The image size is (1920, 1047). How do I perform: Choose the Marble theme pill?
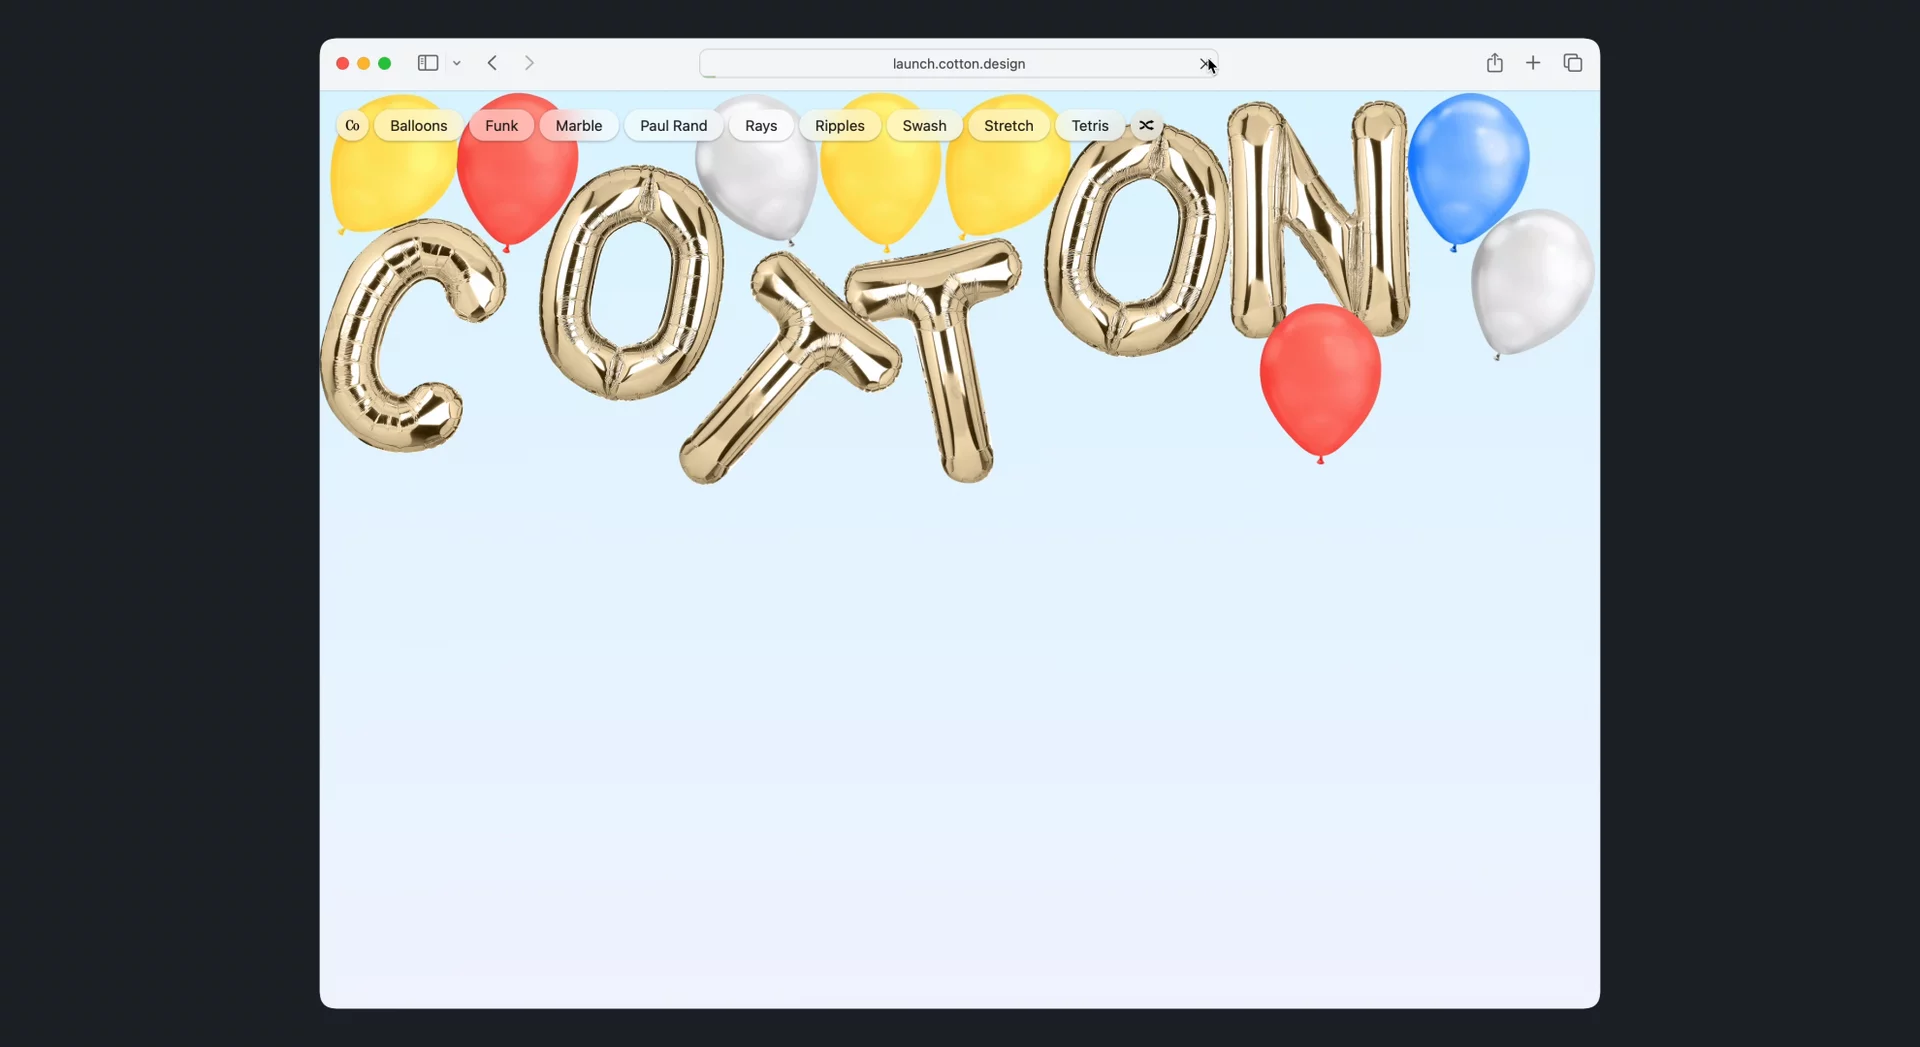[x=578, y=126]
